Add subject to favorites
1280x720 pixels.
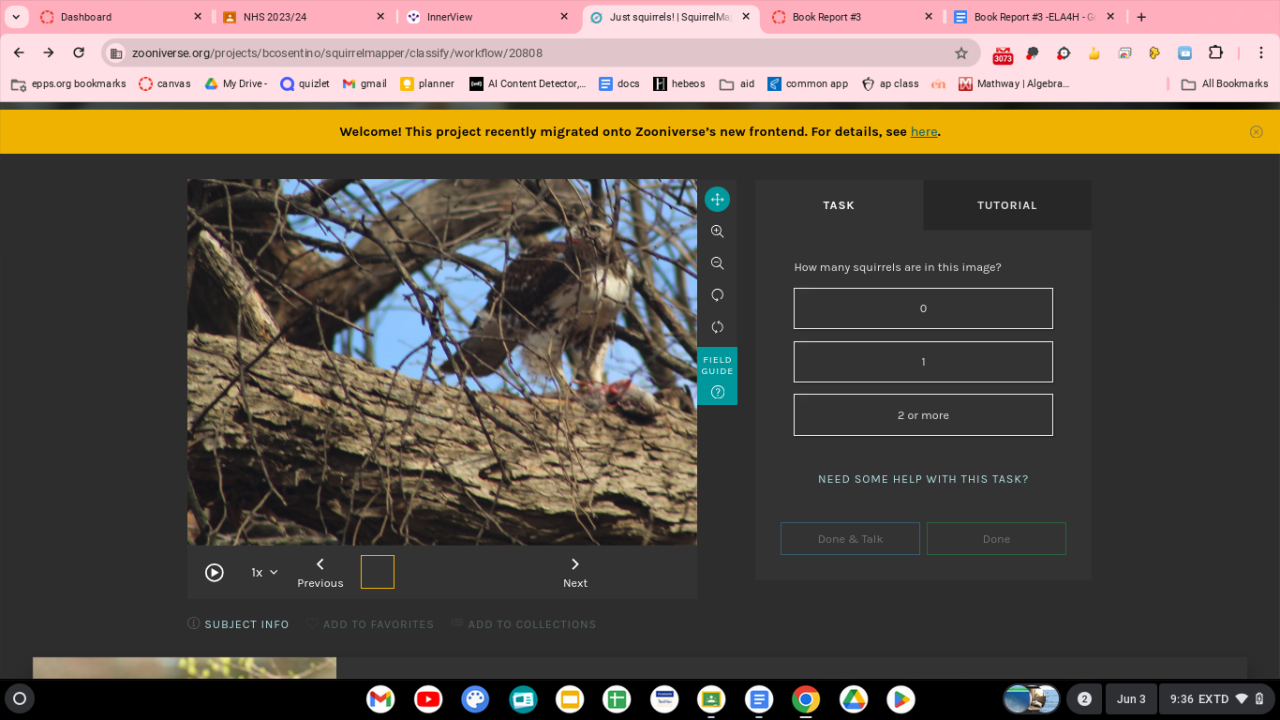click(370, 624)
